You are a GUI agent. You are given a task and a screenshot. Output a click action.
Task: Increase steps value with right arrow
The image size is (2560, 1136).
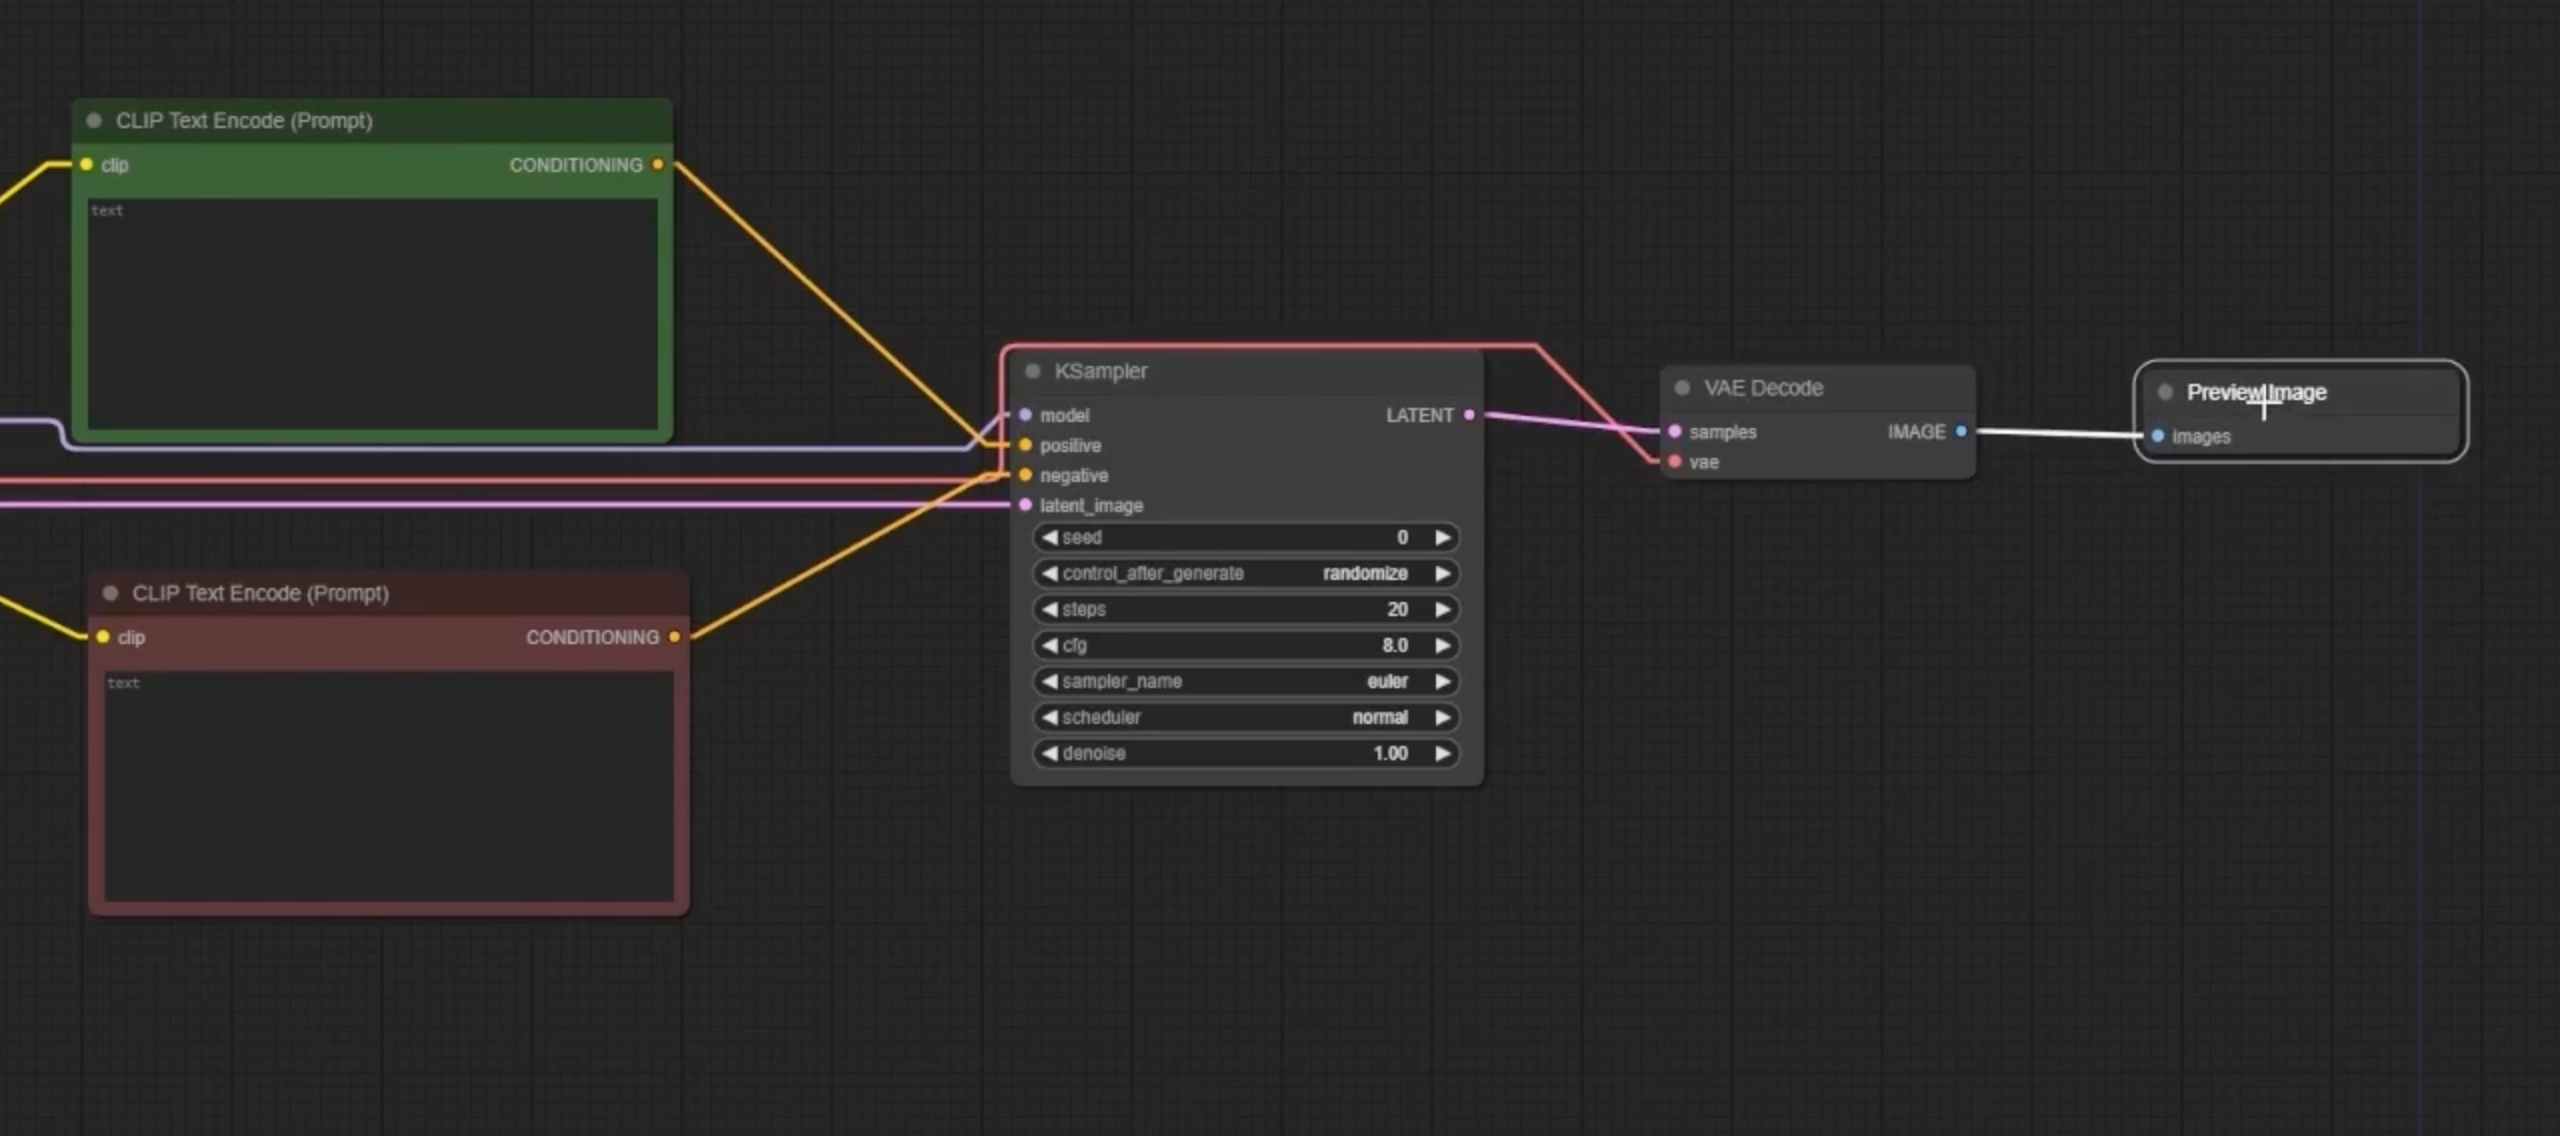pyautogui.click(x=1443, y=609)
